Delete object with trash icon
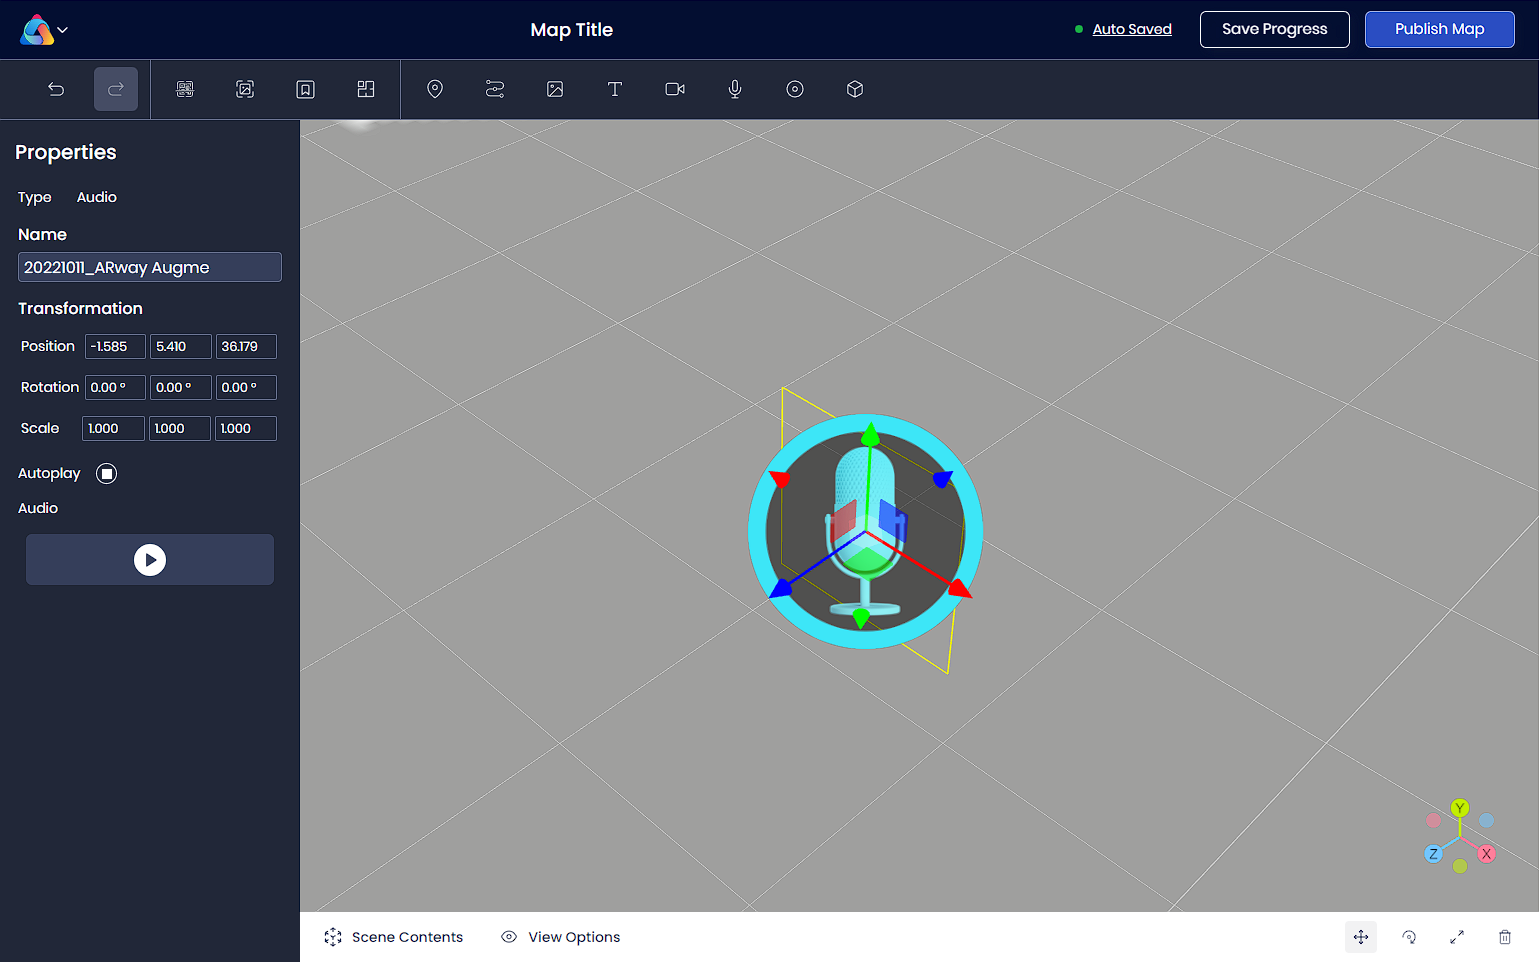 1505,937
